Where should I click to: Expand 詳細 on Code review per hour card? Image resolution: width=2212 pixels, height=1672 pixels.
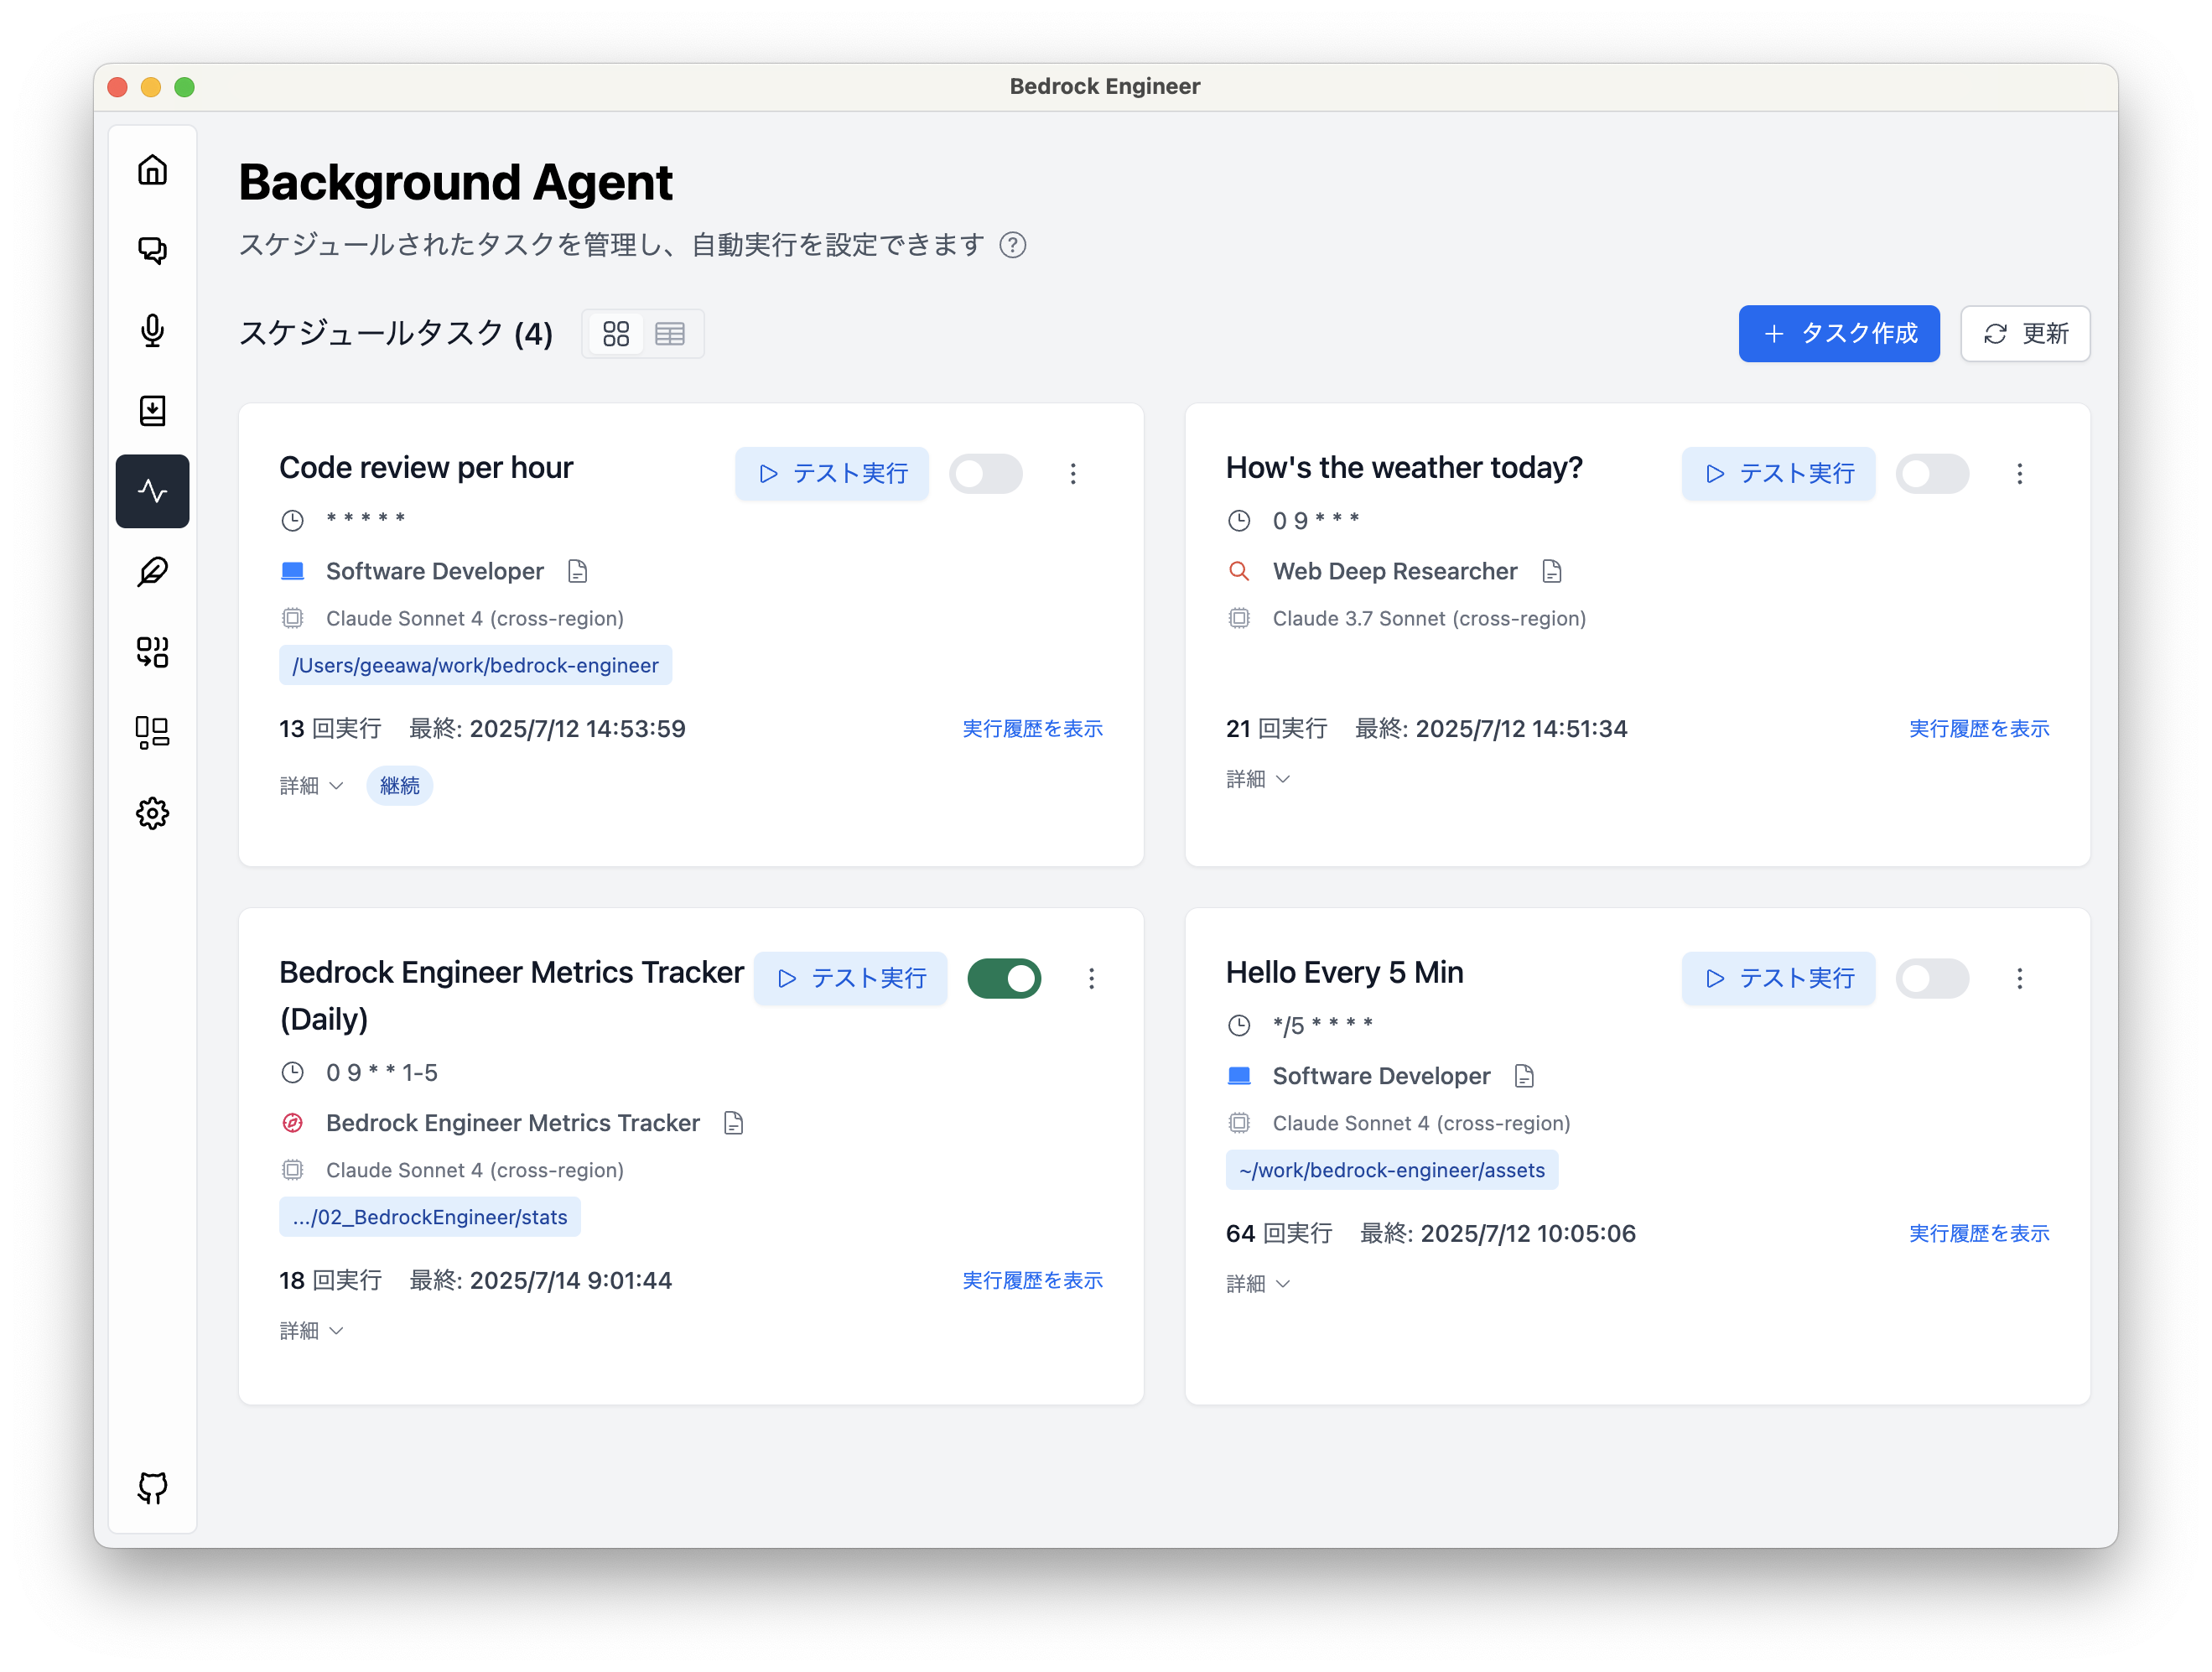(x=311, y=786)
